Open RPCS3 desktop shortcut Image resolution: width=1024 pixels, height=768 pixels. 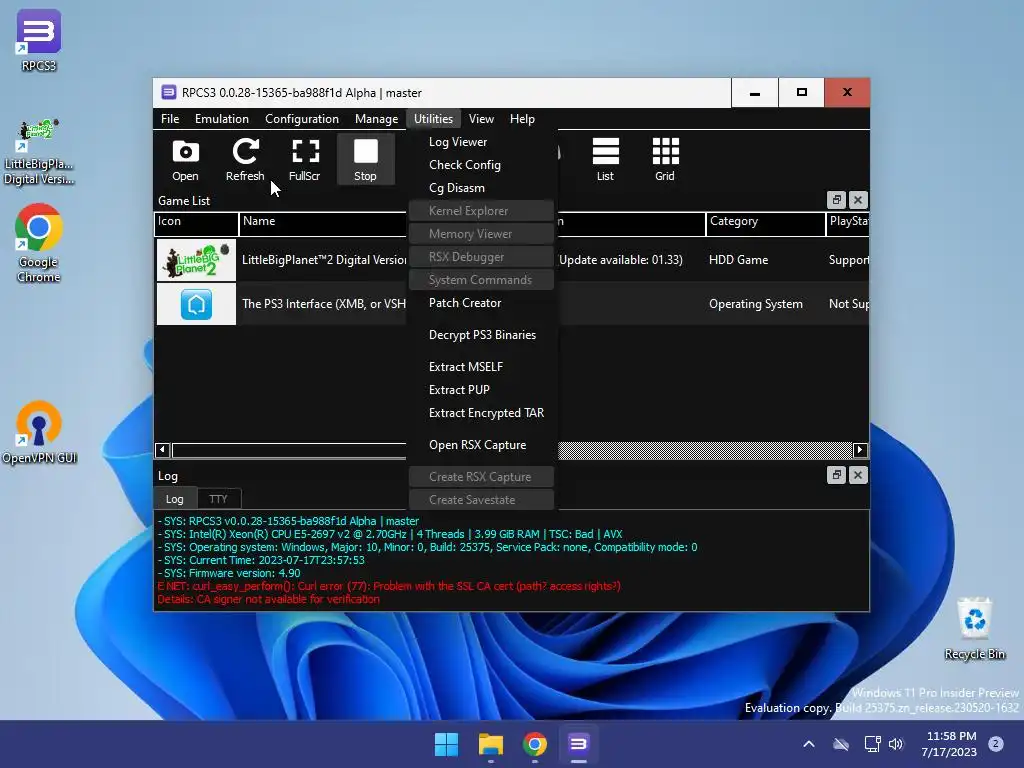pos(39,41)
